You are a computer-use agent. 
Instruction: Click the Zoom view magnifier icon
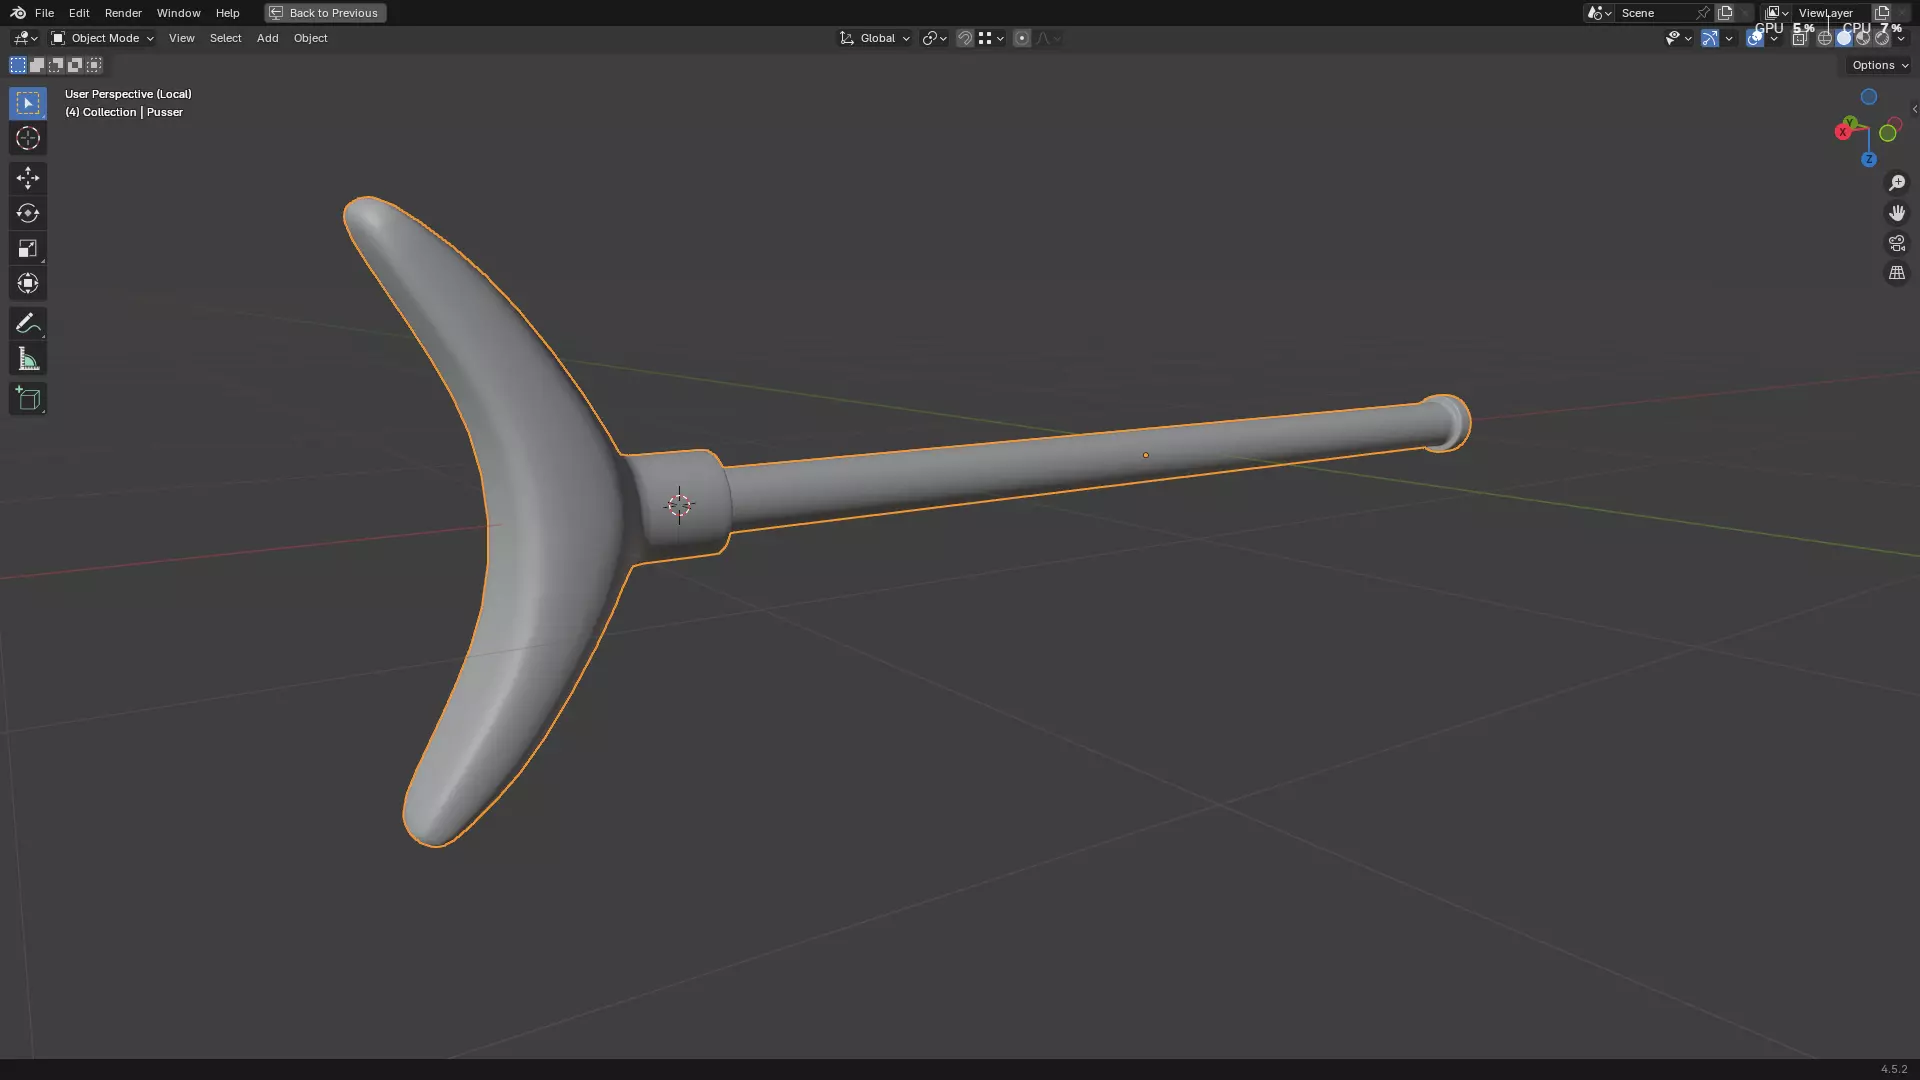1896,183
